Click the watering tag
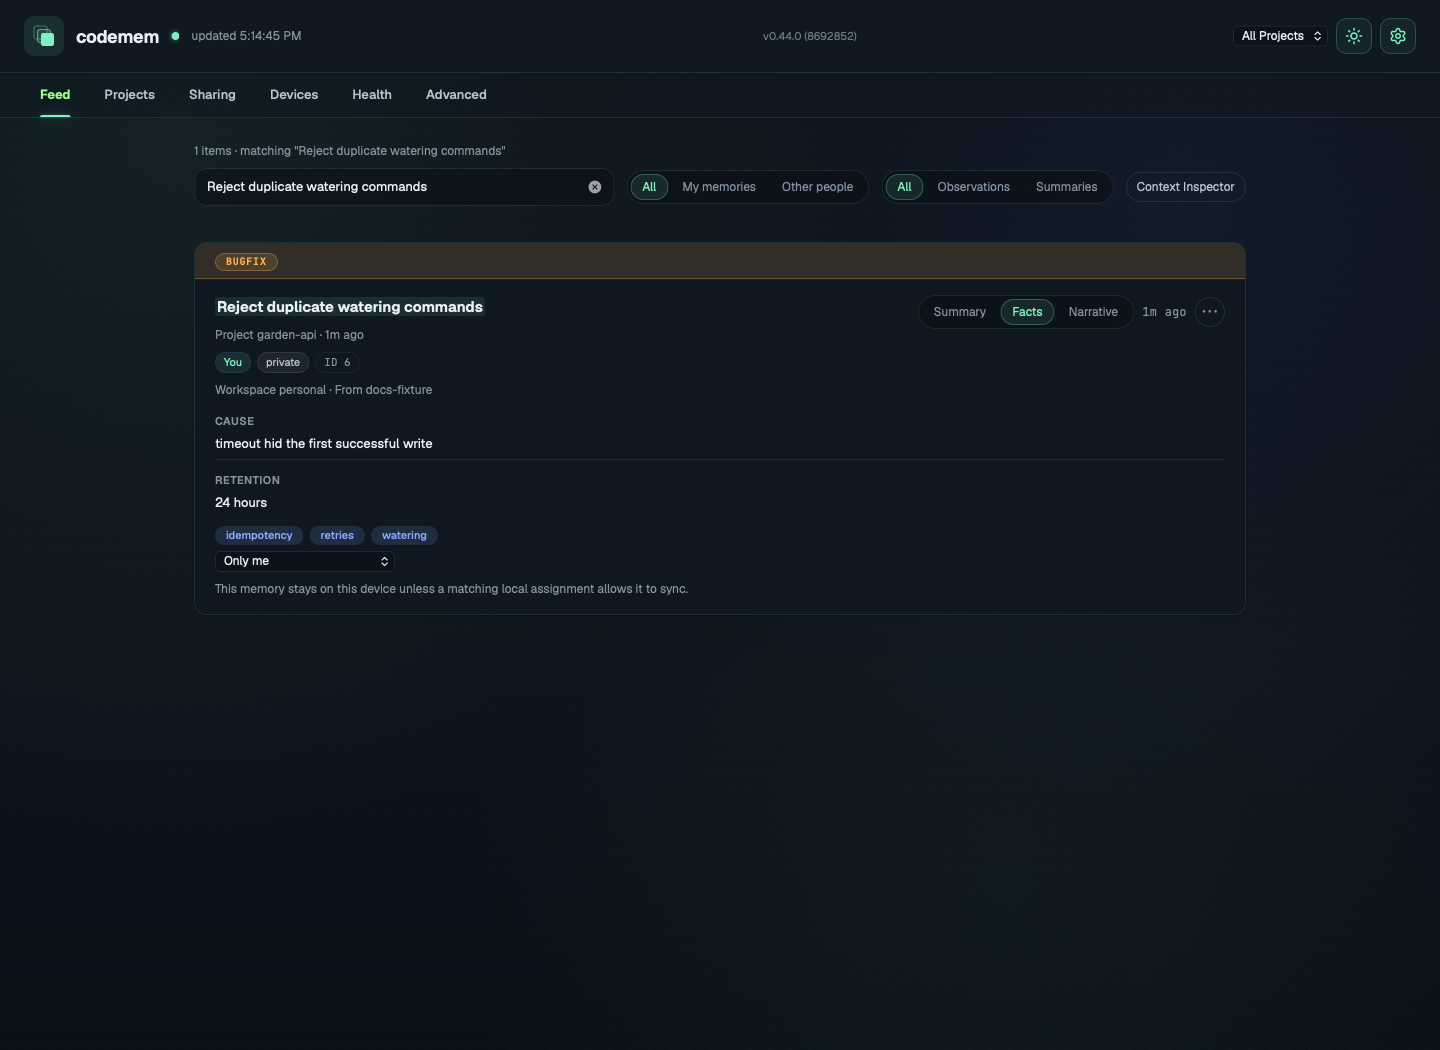The image size is (1440, 1050). 404,536
